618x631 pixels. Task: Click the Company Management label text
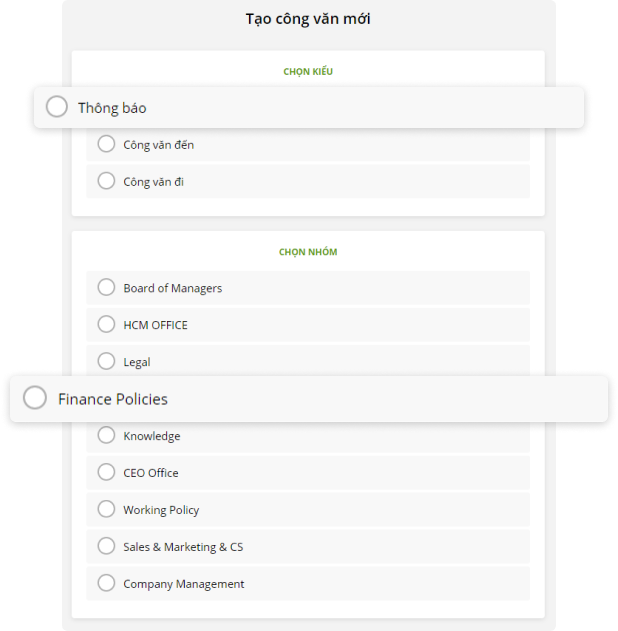(183, 584)
